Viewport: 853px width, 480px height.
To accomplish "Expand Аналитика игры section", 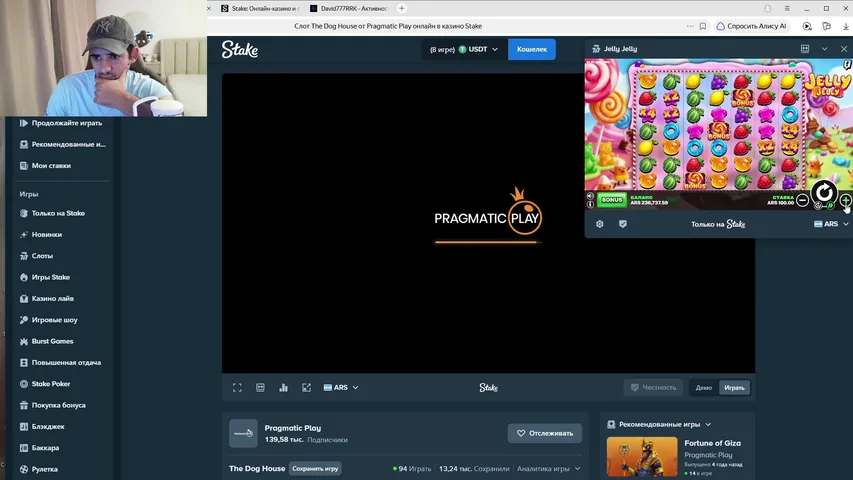I will point(548,469).
